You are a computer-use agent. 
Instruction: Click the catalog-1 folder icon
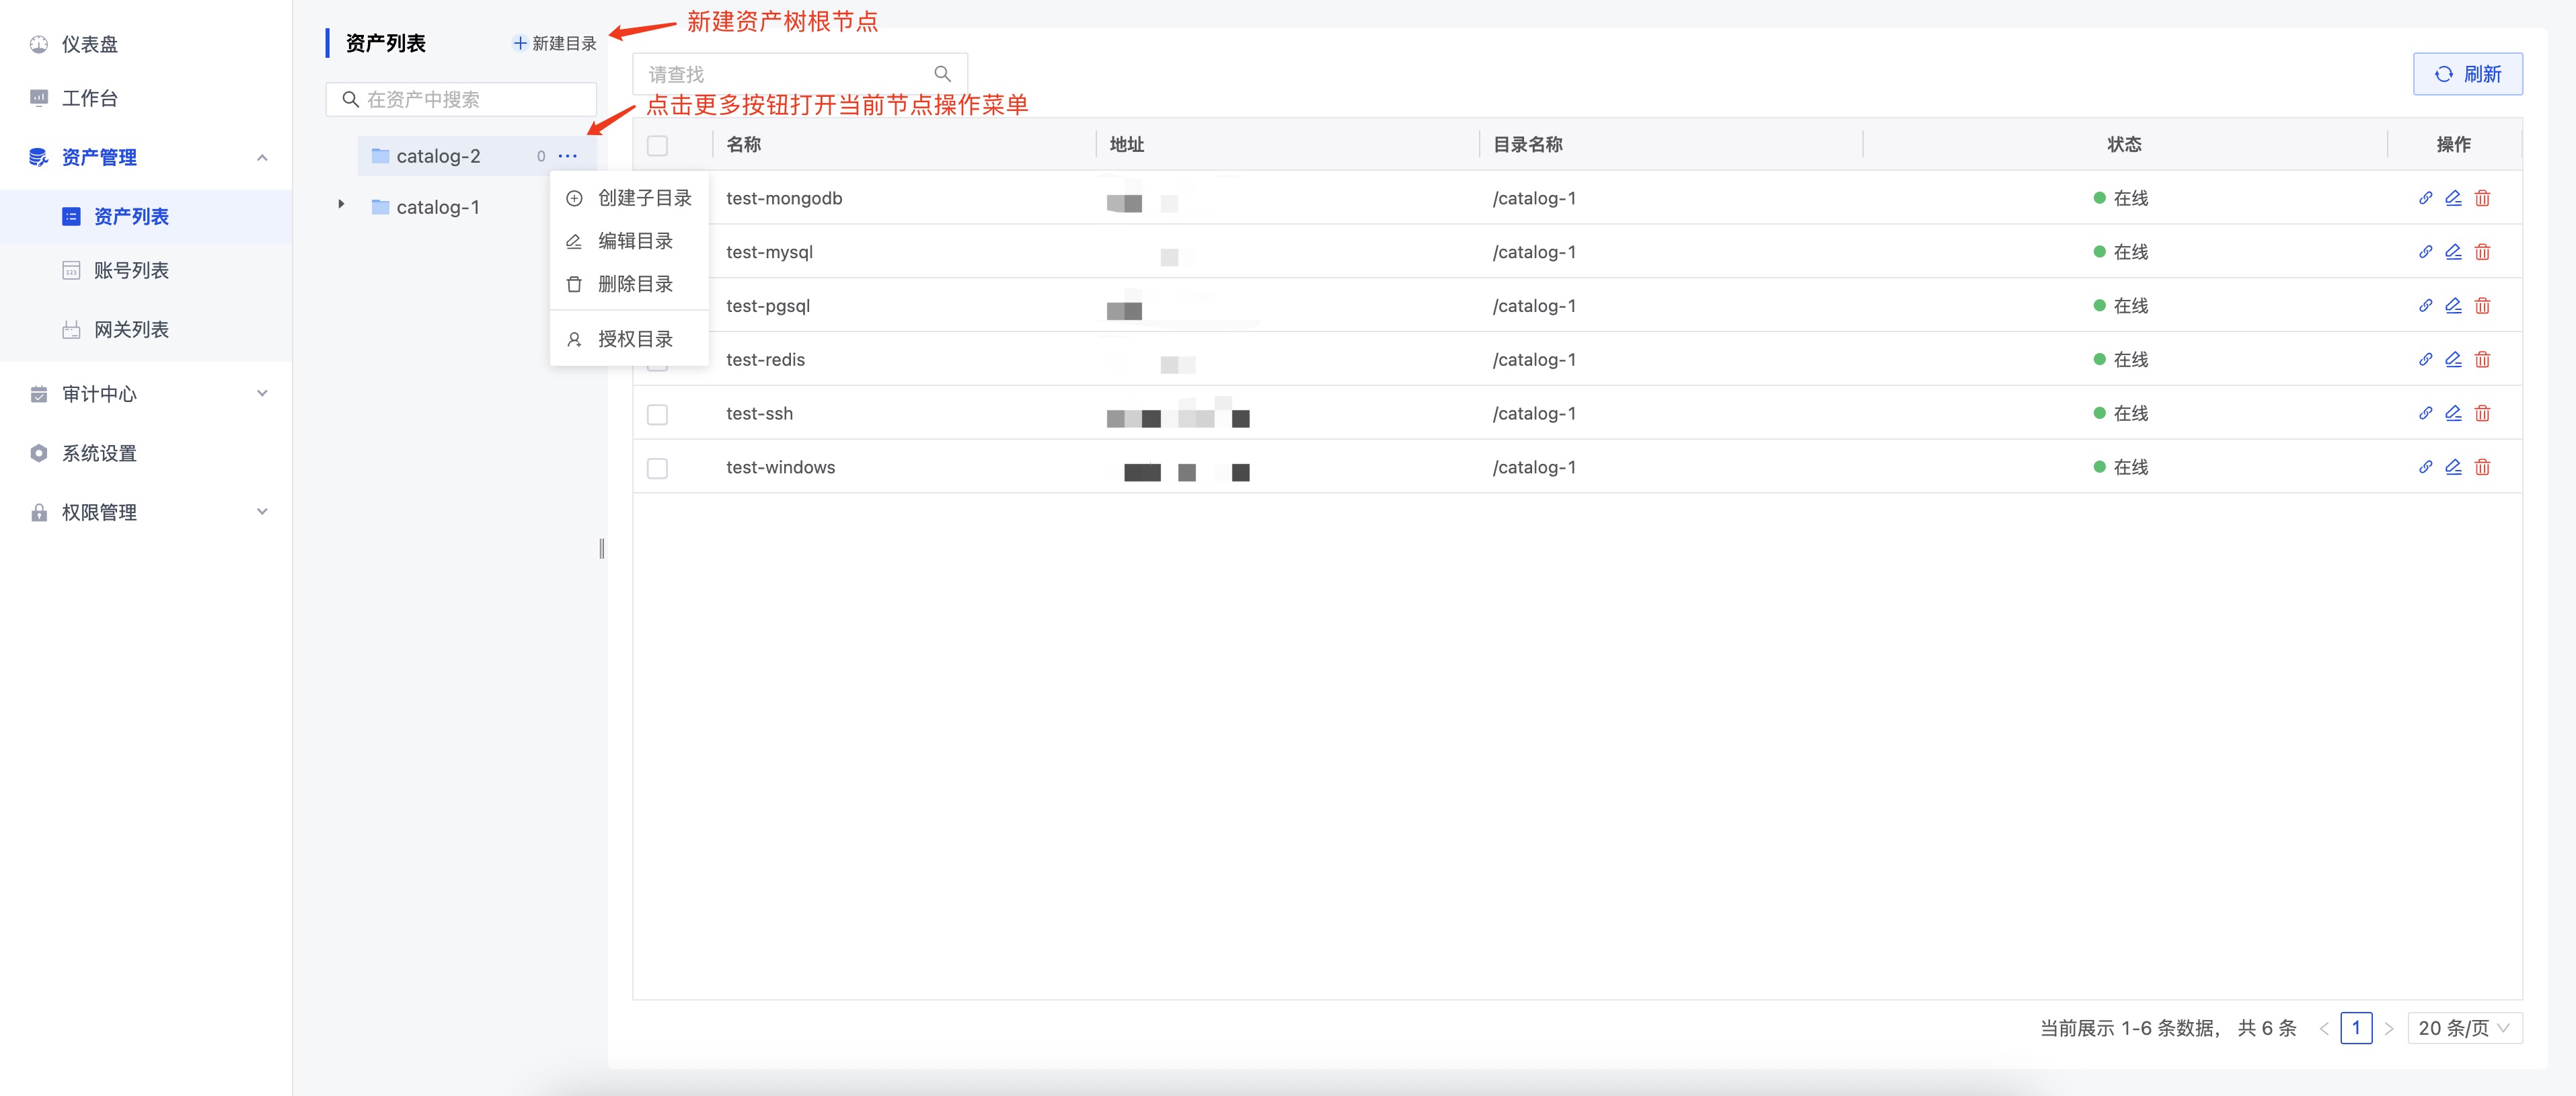coord(380,207)
